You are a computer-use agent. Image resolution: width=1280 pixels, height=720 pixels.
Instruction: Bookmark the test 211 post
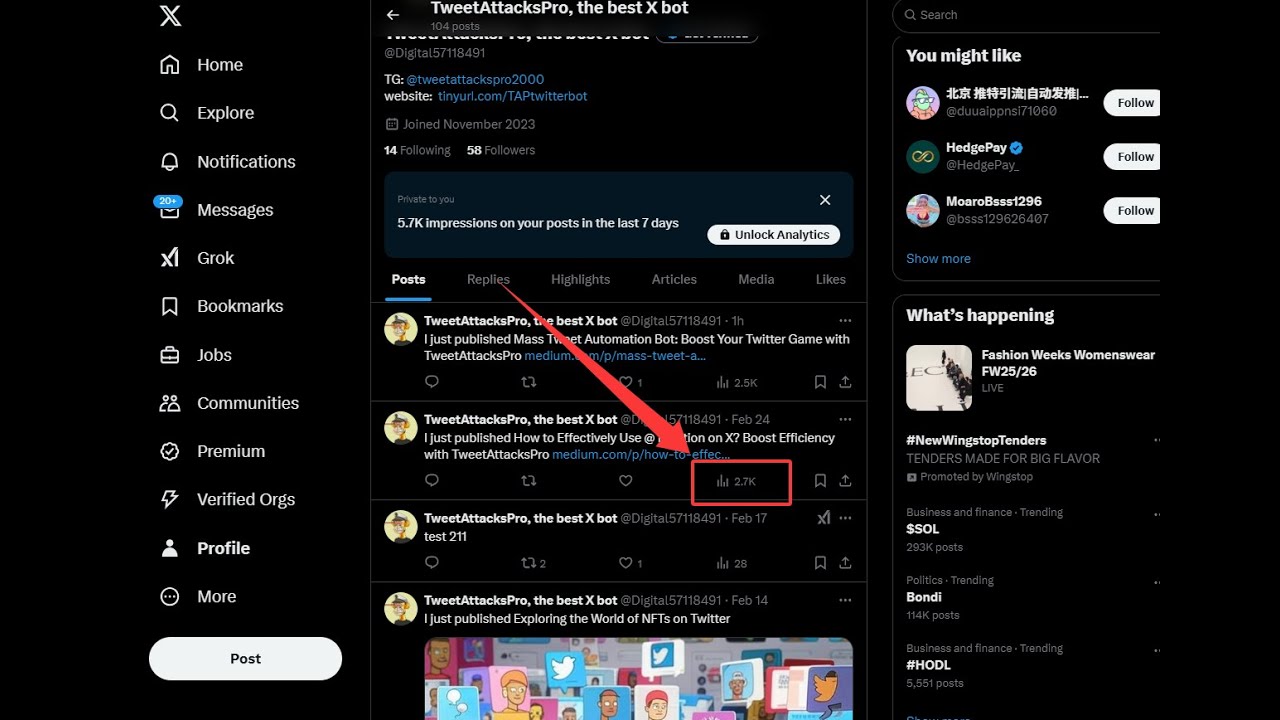(820, 563)
